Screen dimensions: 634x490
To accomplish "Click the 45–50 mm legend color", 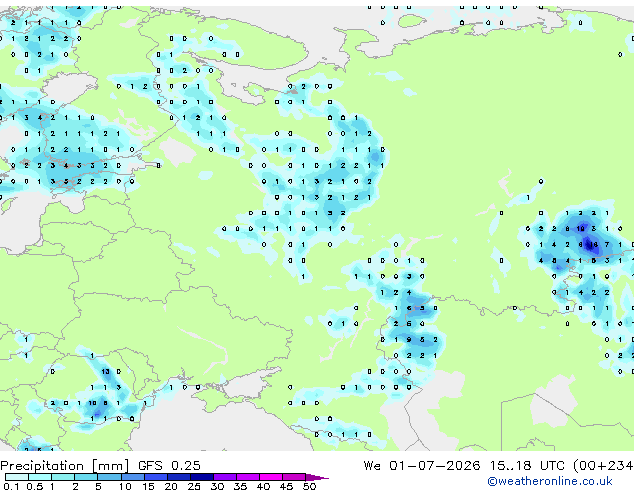I will 294,477.
